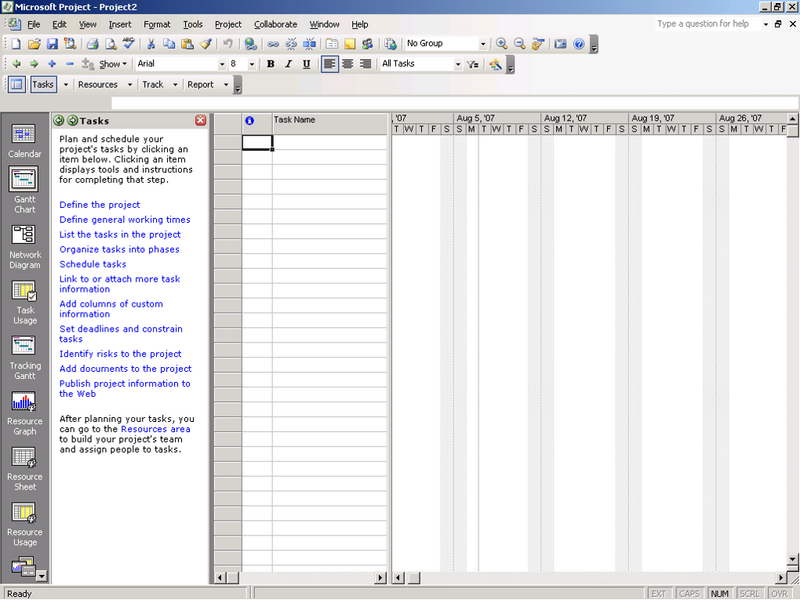The width and height of the screenshot is (800, 600).
Task: Open Print Preview icon
Action: point(110,44)
